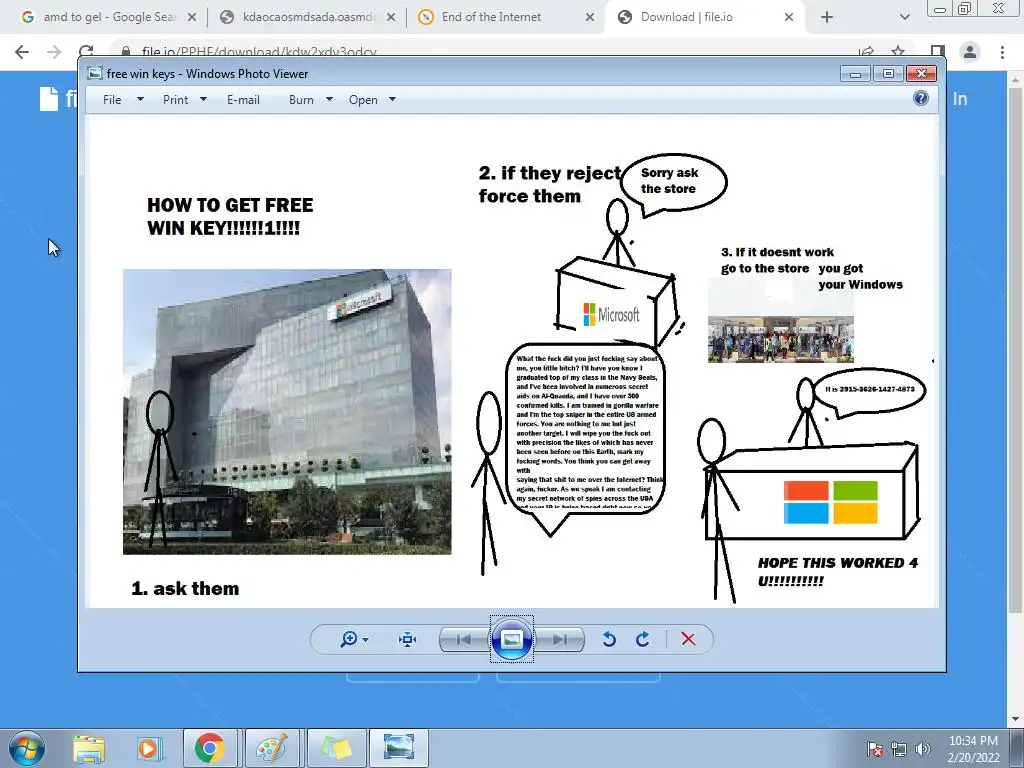Rotate photo clockwise

[x=643, y=639]
